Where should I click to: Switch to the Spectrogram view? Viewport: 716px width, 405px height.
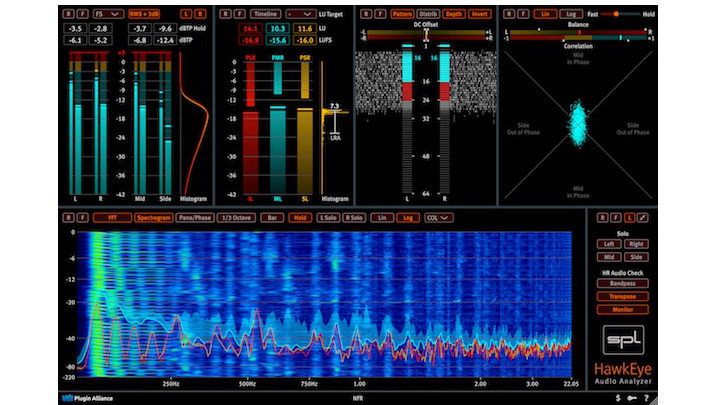point(153,217)
